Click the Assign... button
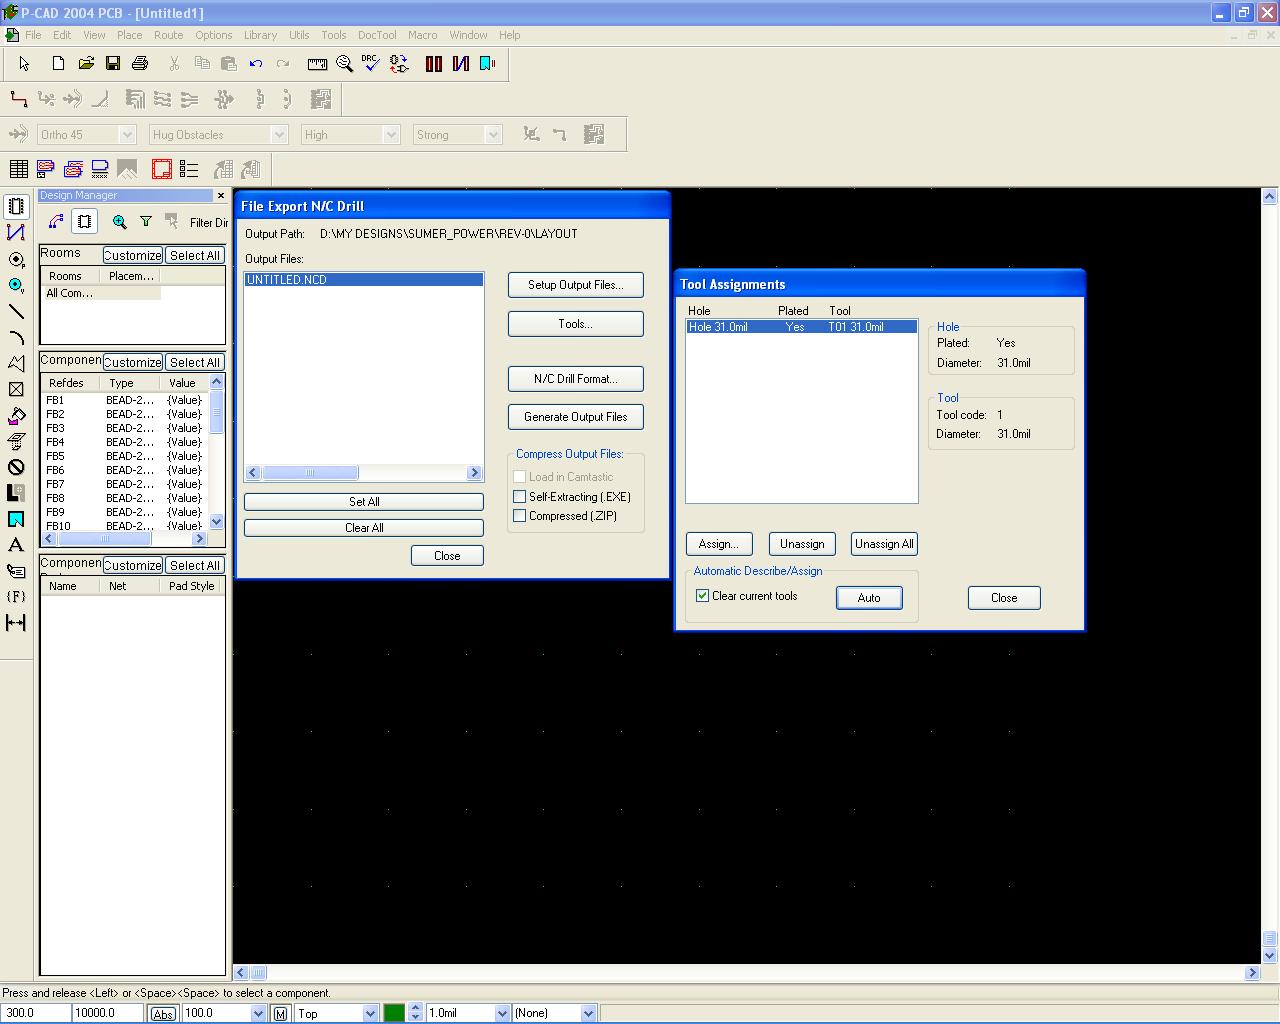The width and height of the screenshot is (1280, 1024). [x=719, y=544]
